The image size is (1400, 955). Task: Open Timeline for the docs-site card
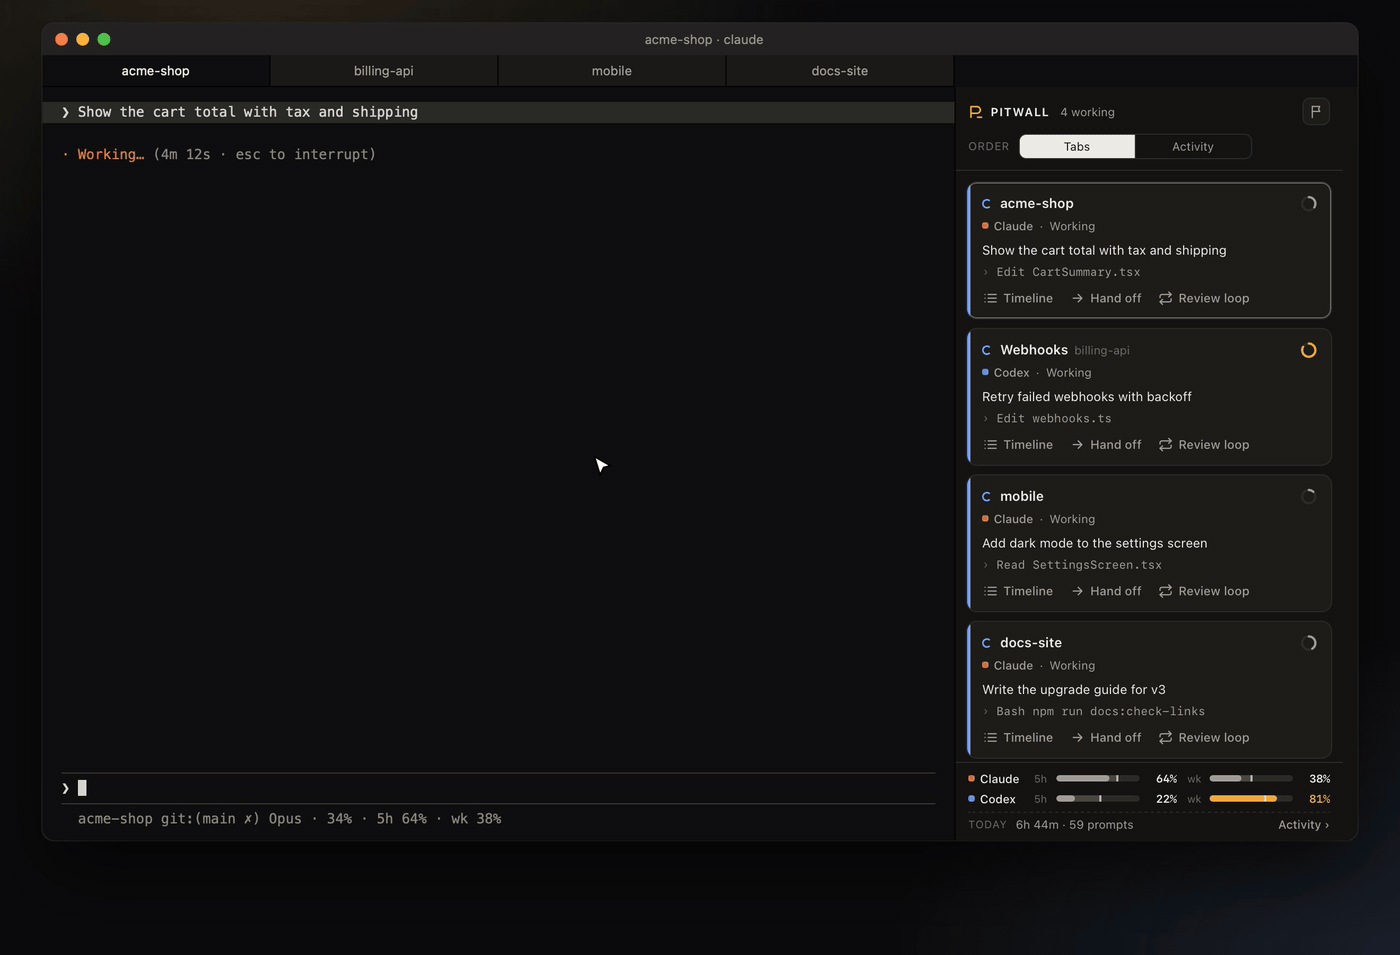(x=1018, y=738)
